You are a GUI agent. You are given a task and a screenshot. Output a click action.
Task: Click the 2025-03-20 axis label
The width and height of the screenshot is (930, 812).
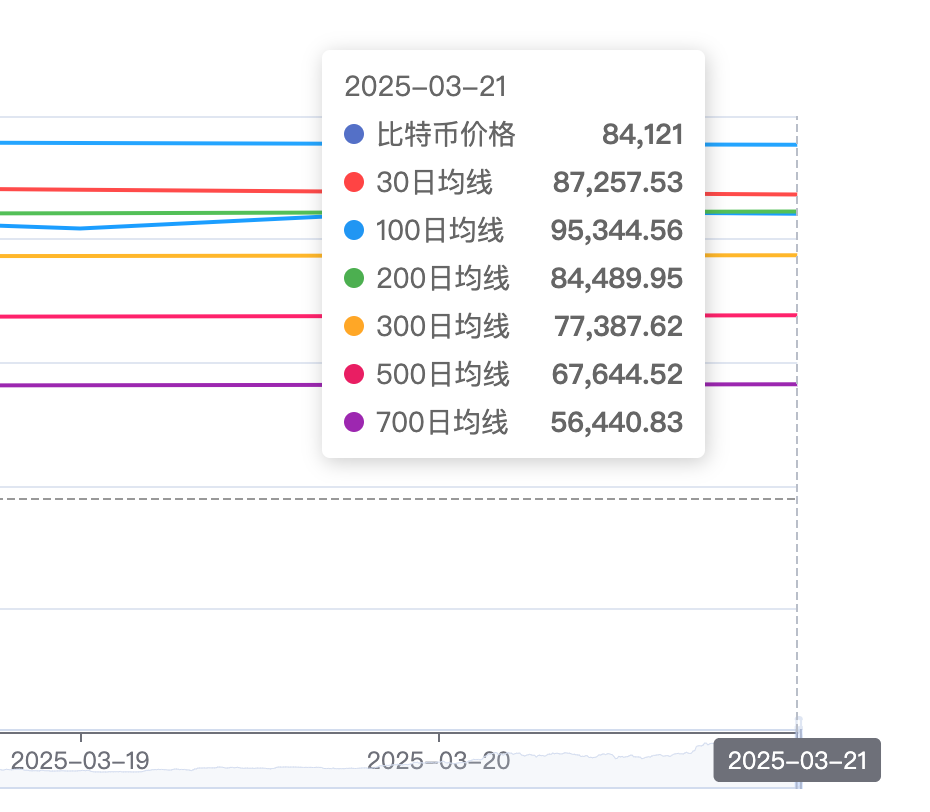pyautogui.click(x=438, y=761)
